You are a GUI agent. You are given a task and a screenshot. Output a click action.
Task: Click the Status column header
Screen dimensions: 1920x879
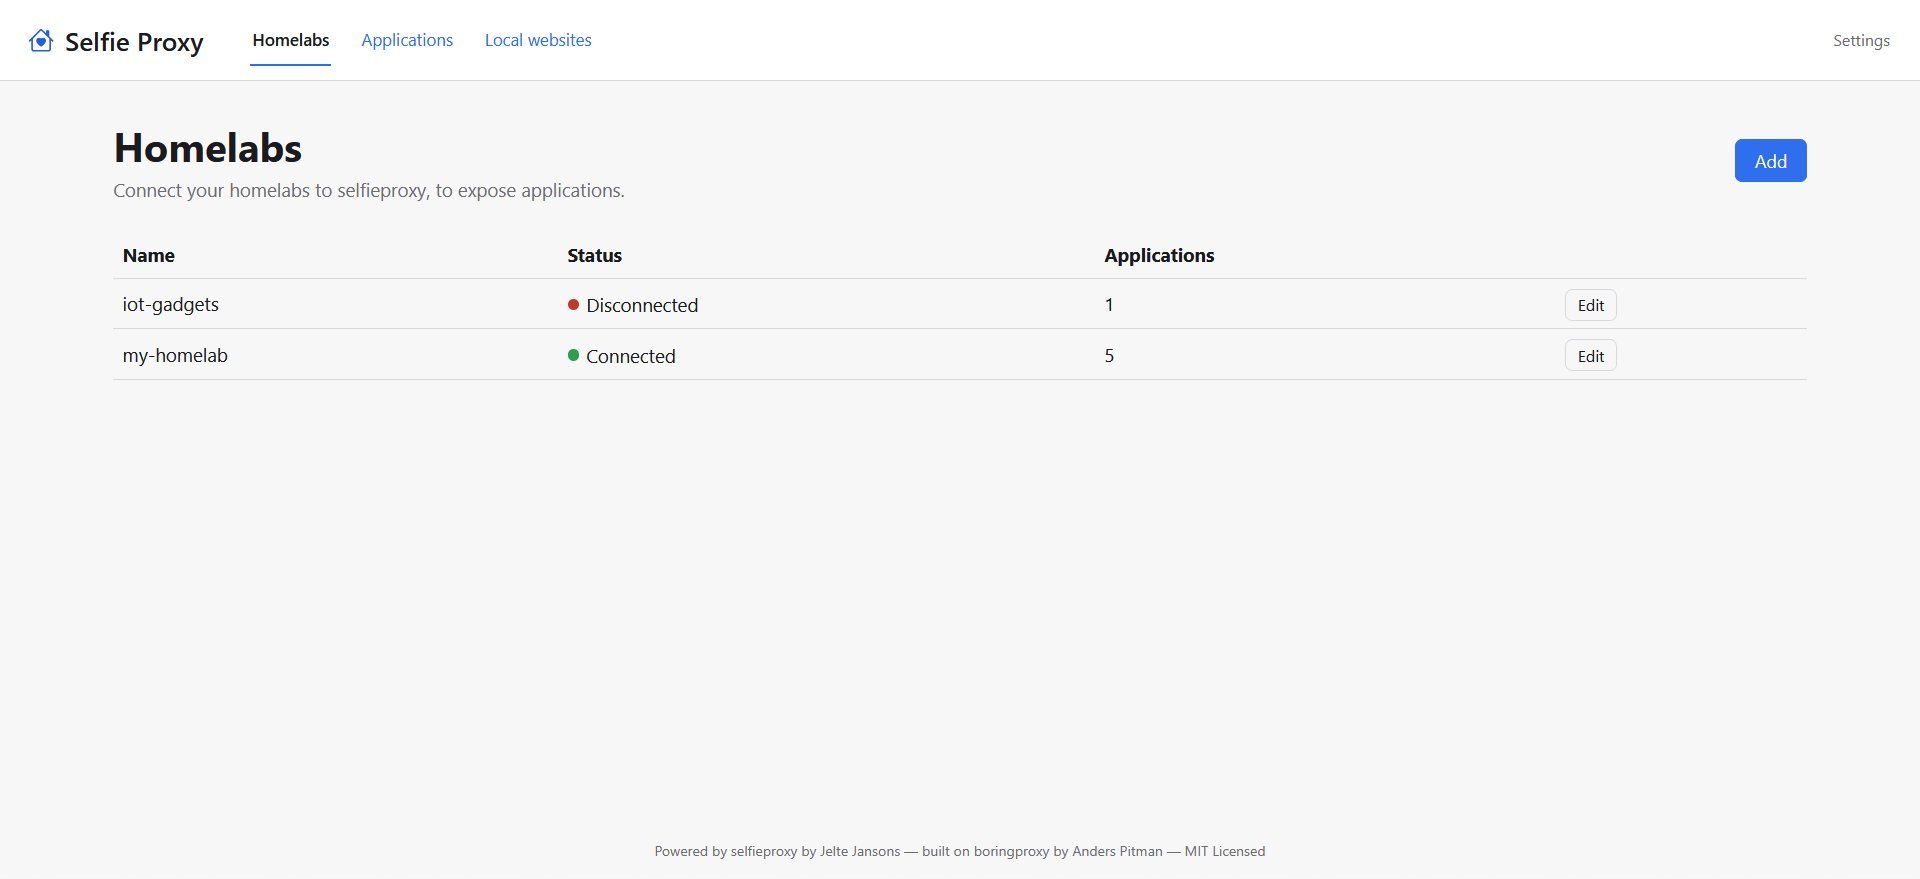click(595, 255)
